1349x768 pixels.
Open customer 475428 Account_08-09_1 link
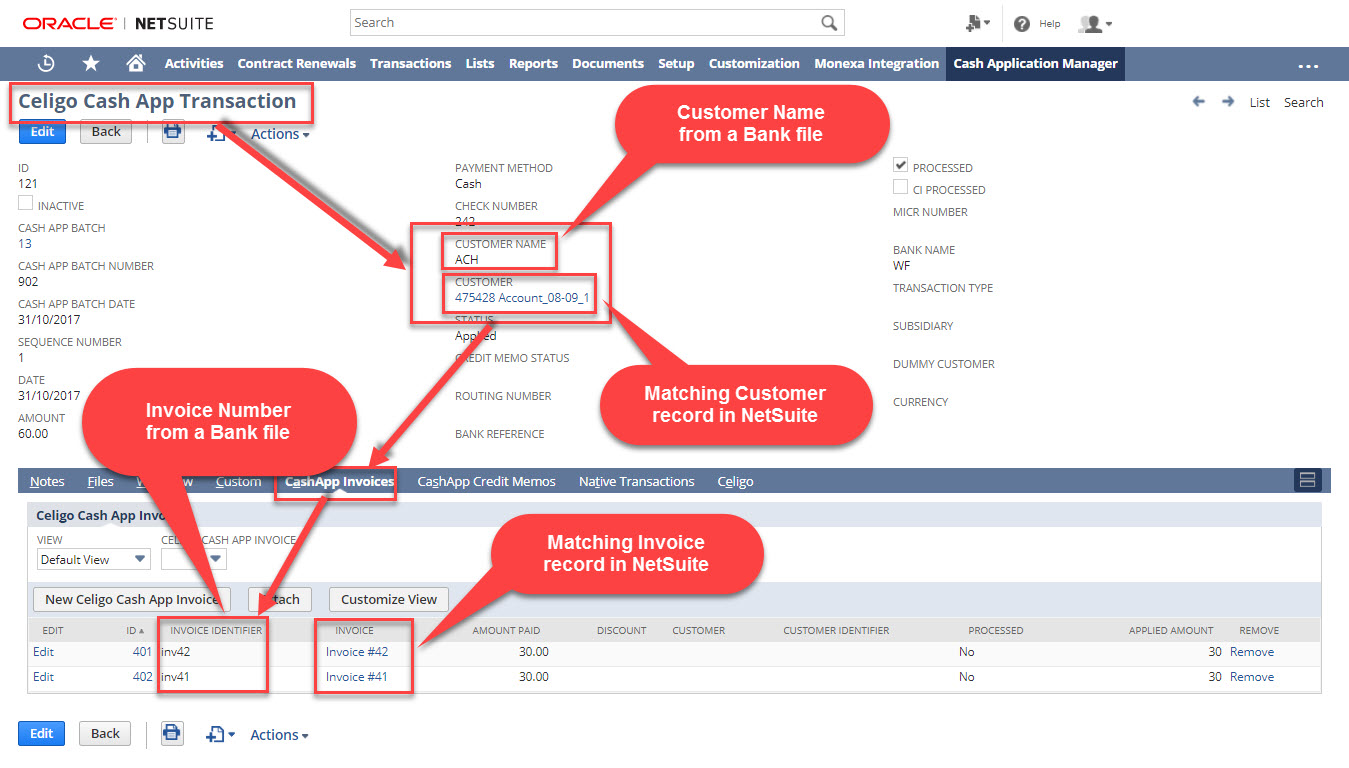coord(522,297)
